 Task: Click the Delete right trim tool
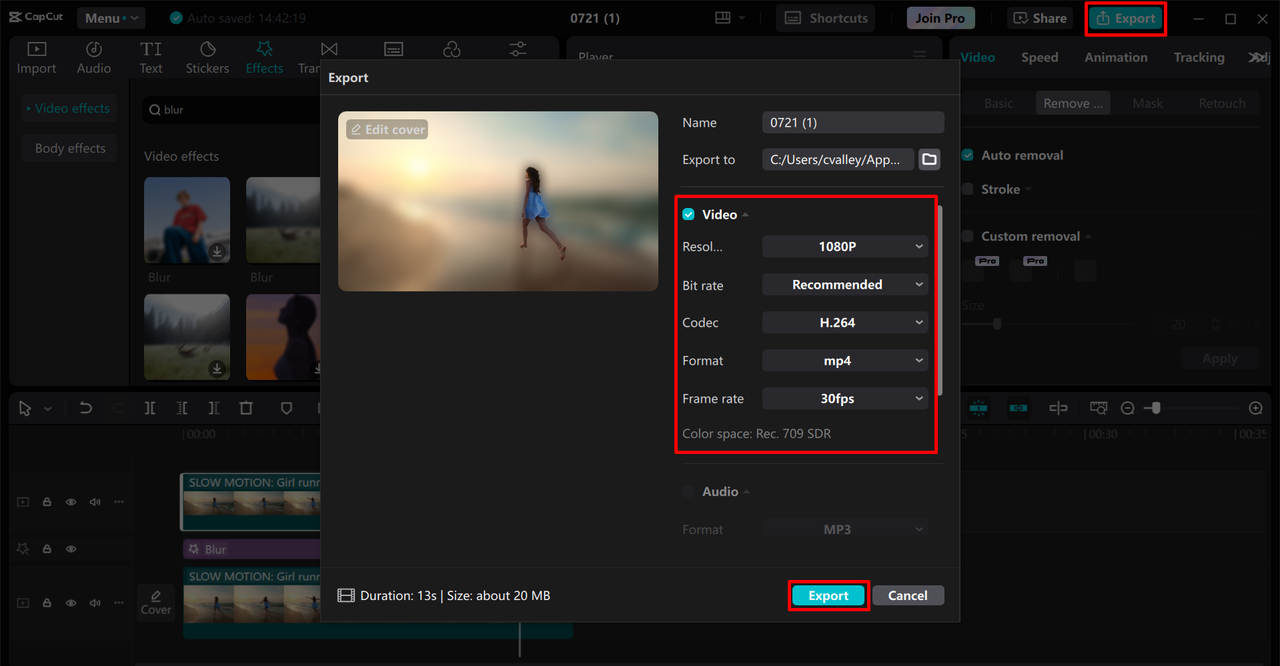(x=214, y=408)
